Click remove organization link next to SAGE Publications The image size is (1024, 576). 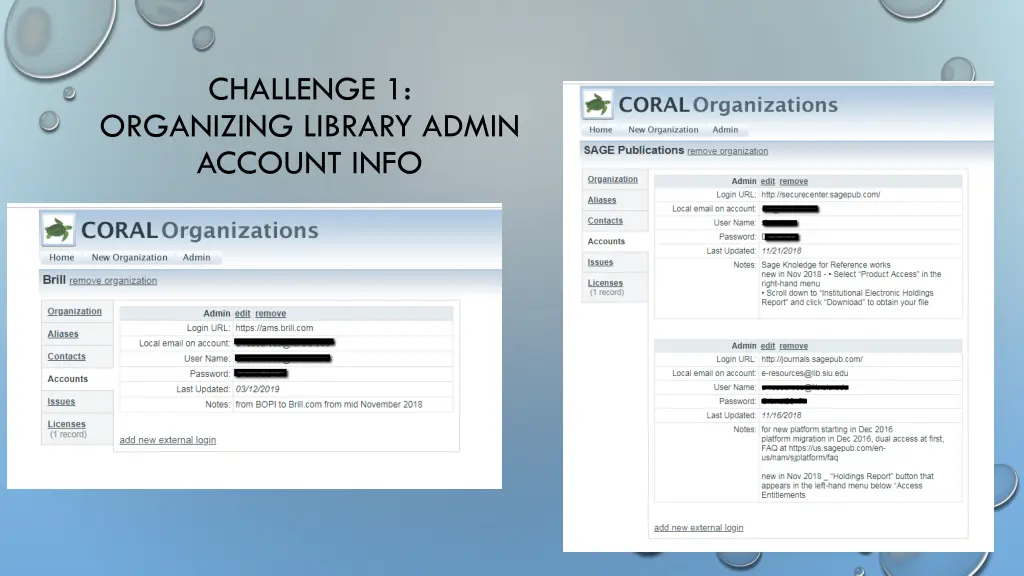(728, 151)
